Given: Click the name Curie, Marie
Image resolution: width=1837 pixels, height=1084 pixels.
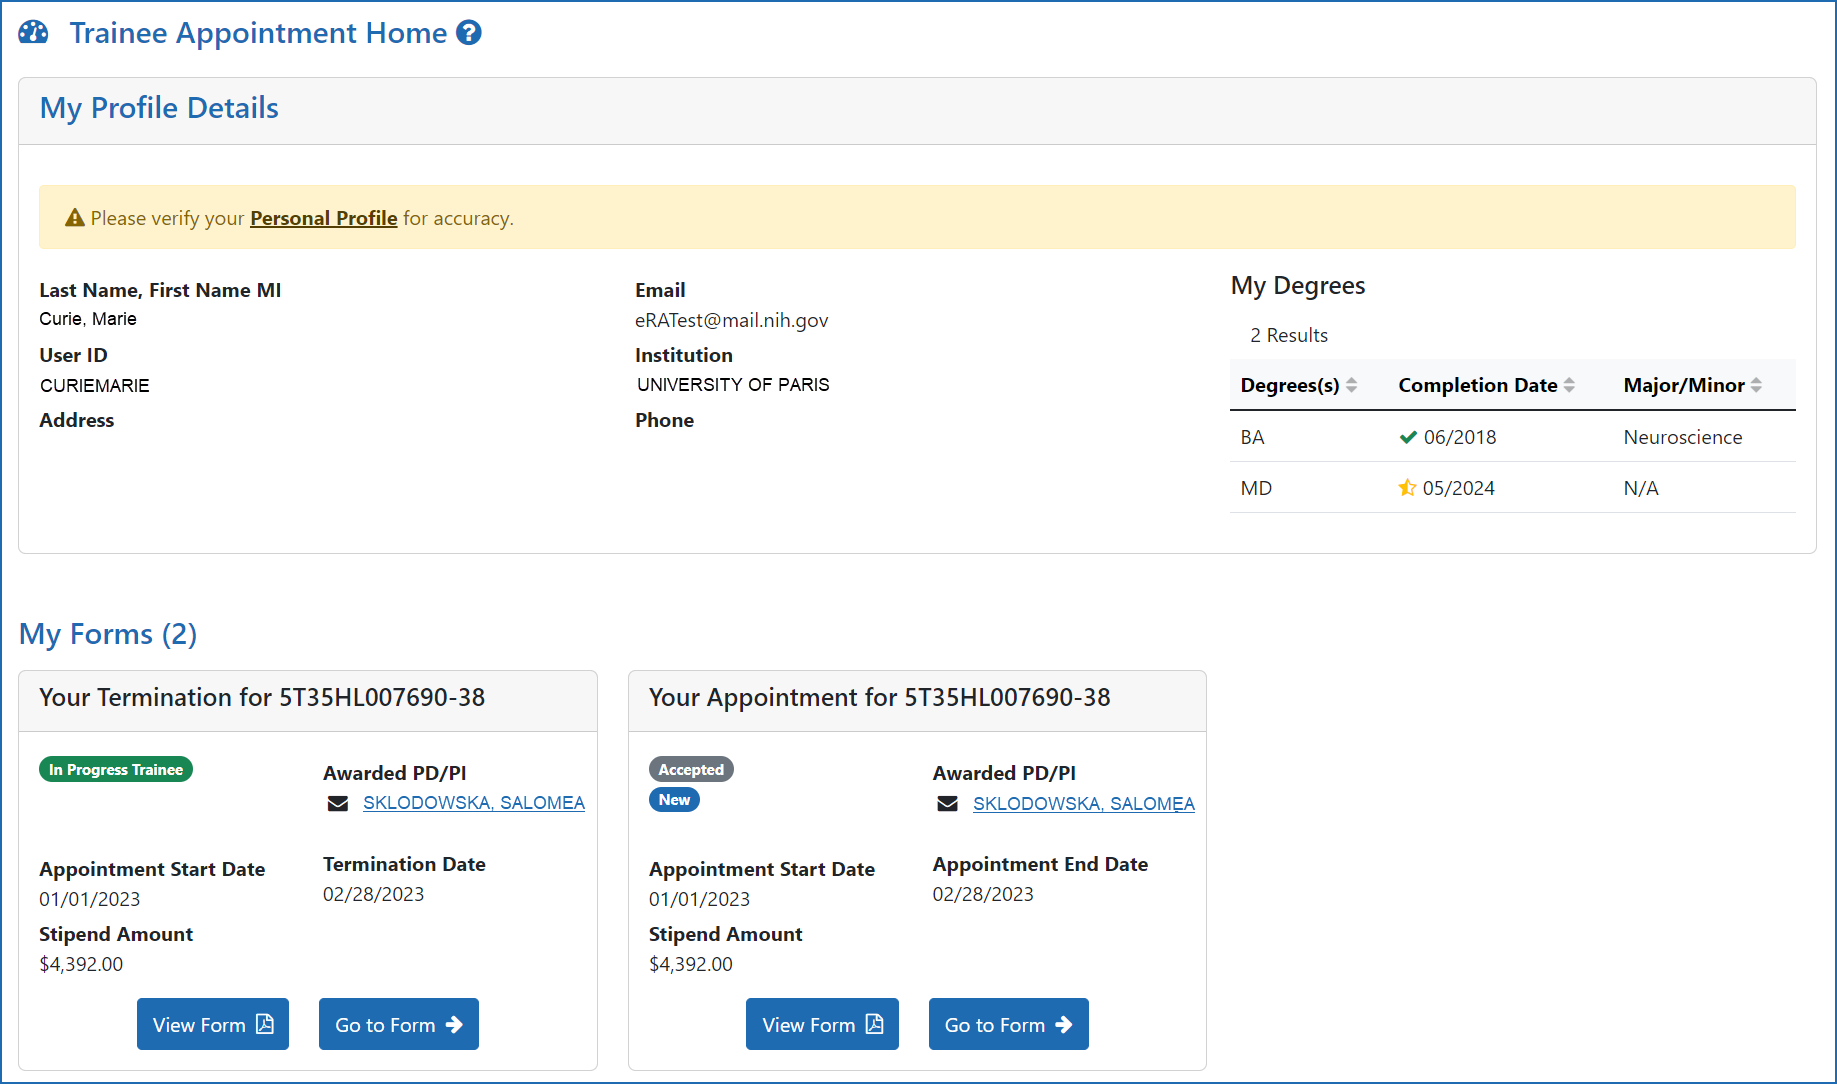Looking at the screenshot, I should point(88,319).
